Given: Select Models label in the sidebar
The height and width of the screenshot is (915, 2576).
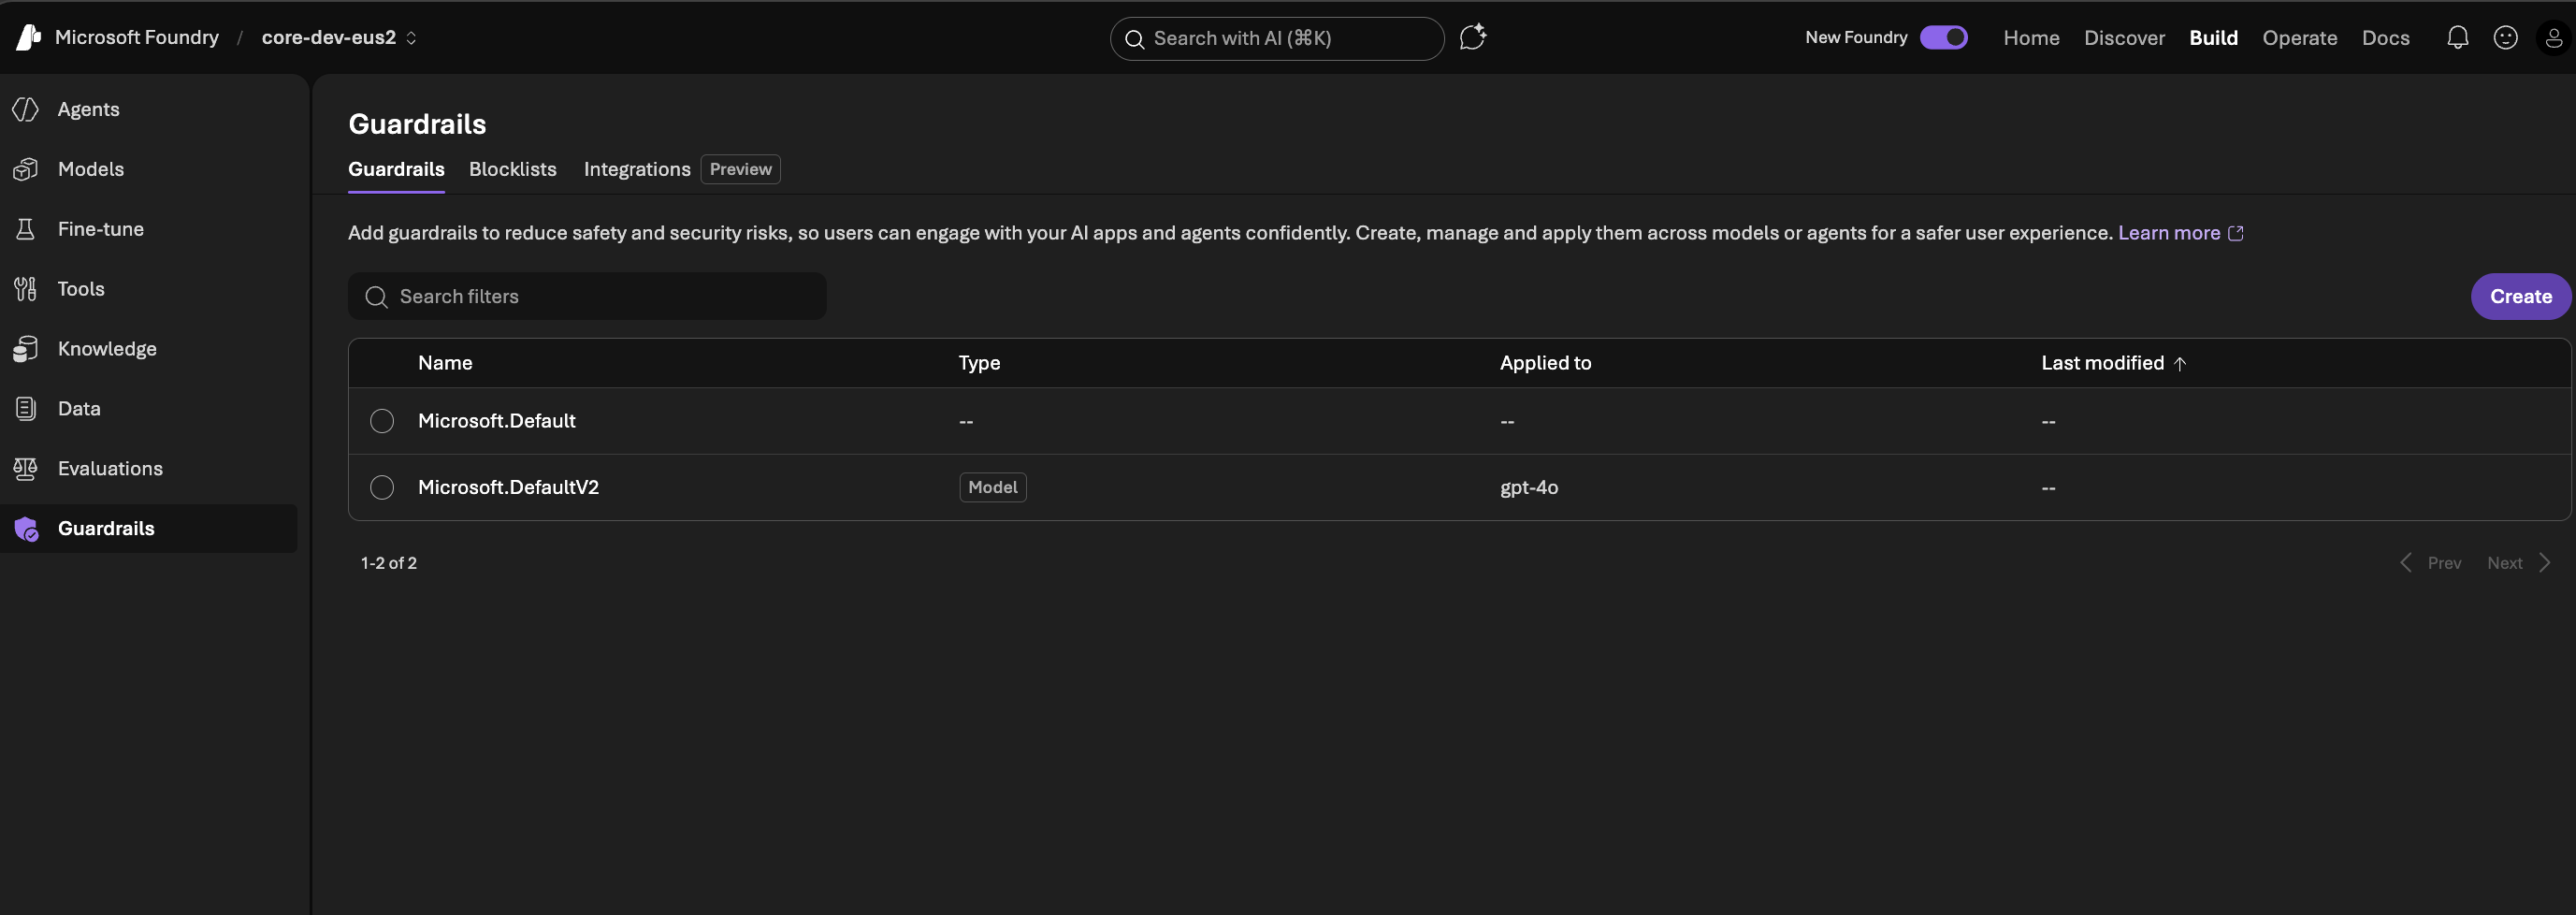Looking at the screenshot, I should (x=91, y=169).
